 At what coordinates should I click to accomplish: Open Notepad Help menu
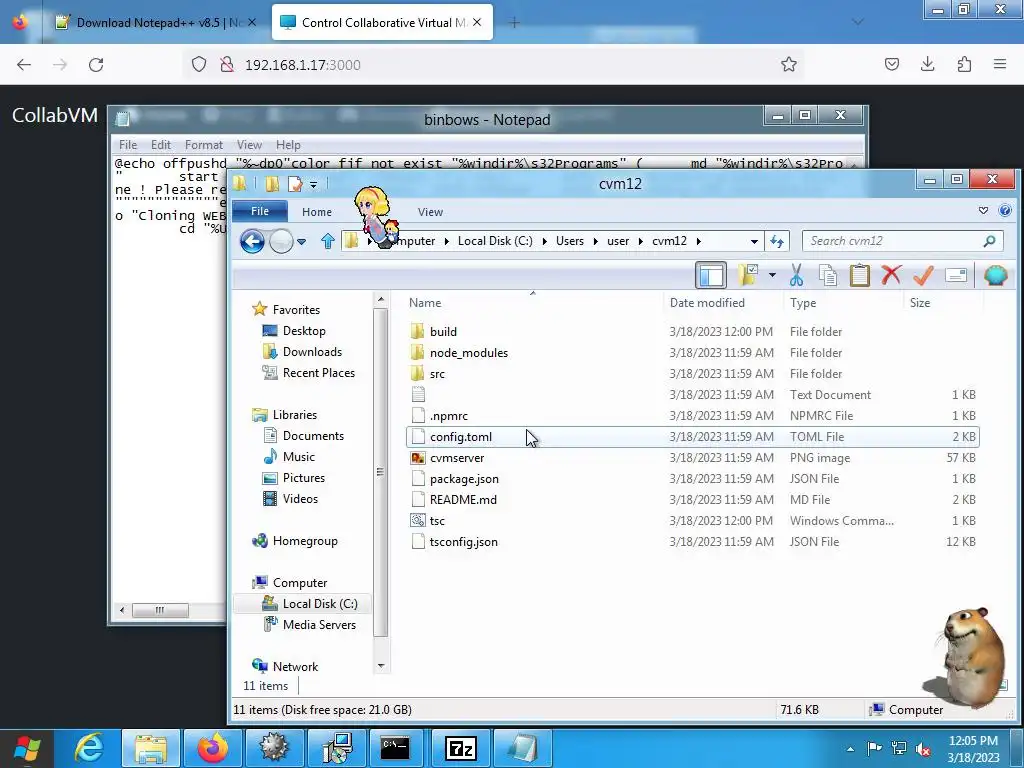(288, 144)
